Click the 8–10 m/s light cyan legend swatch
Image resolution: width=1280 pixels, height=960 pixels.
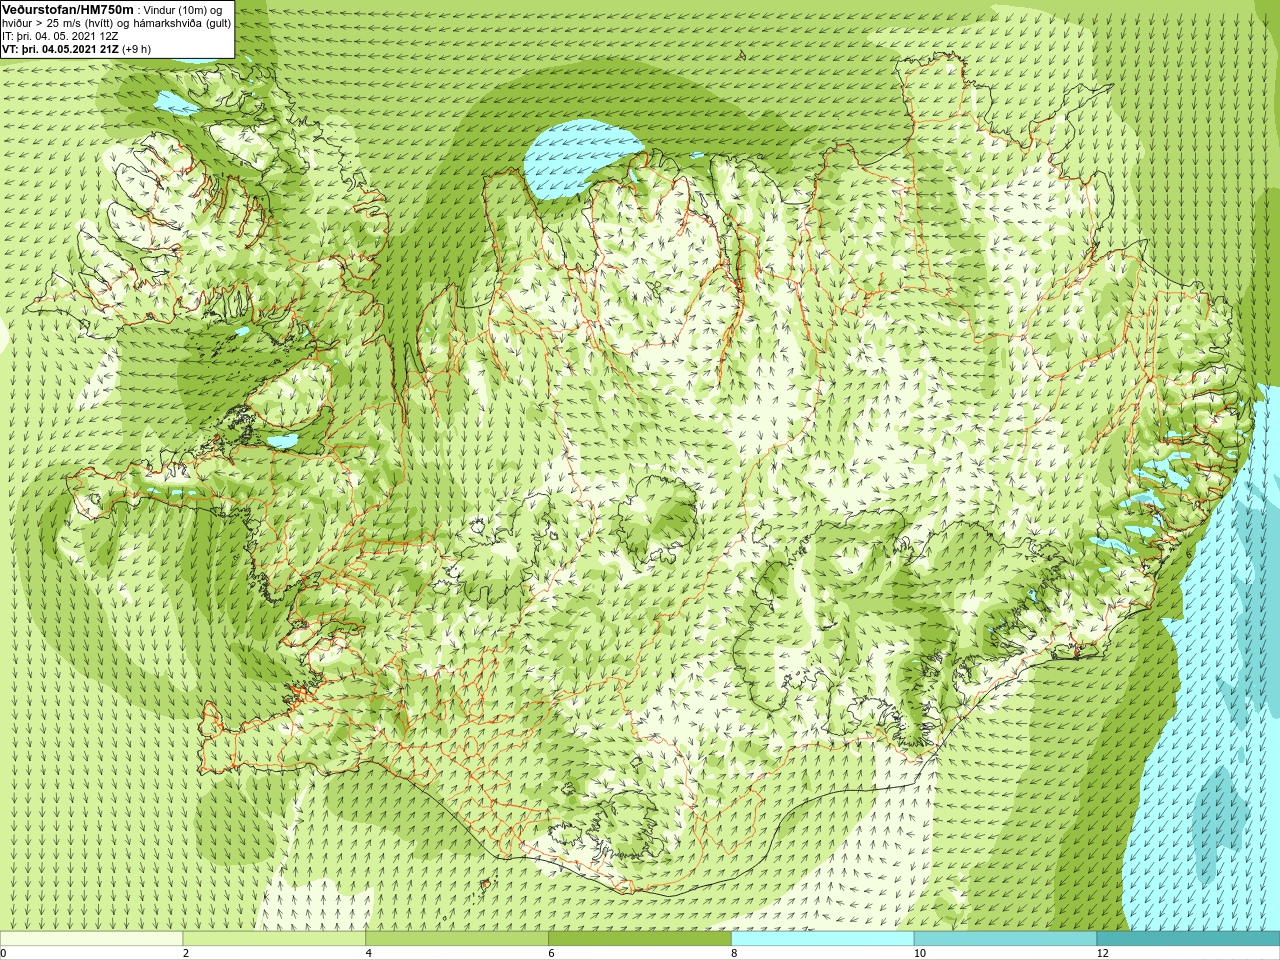coord(823,939)
